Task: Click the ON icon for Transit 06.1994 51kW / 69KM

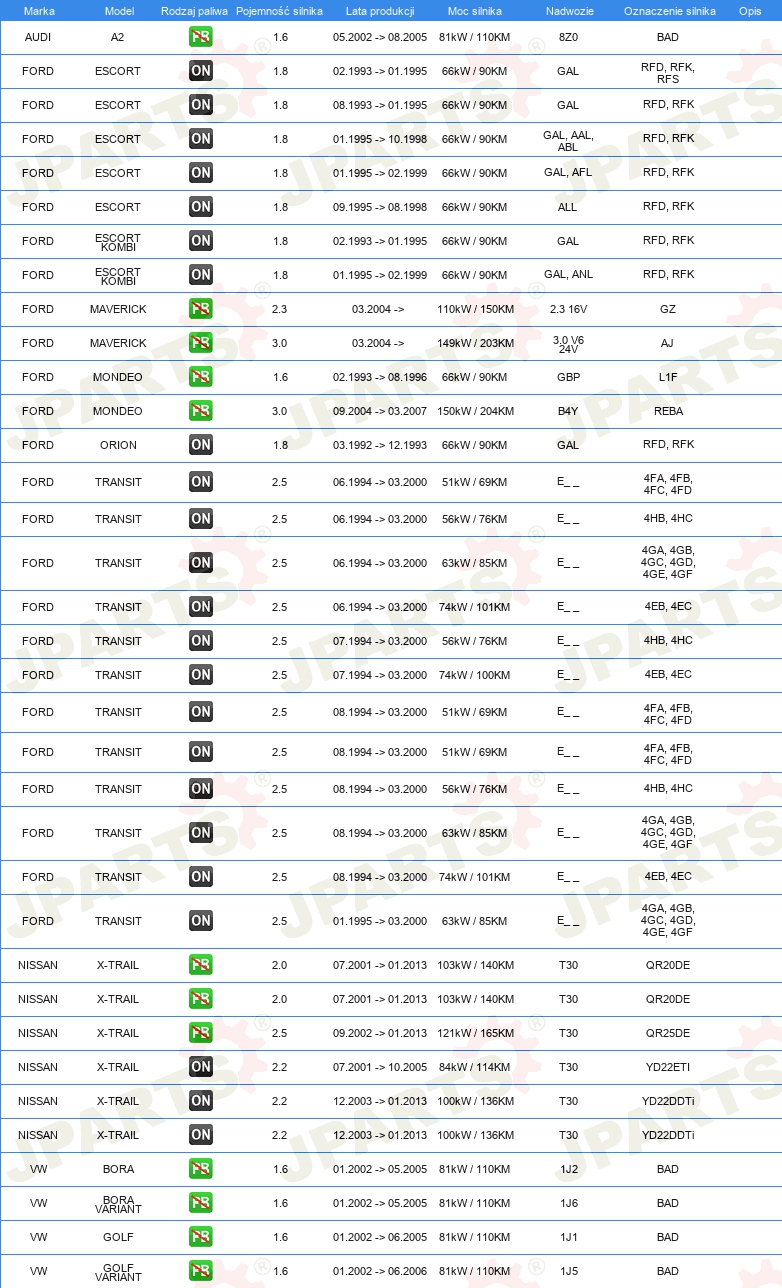Action: pos(201,482)
